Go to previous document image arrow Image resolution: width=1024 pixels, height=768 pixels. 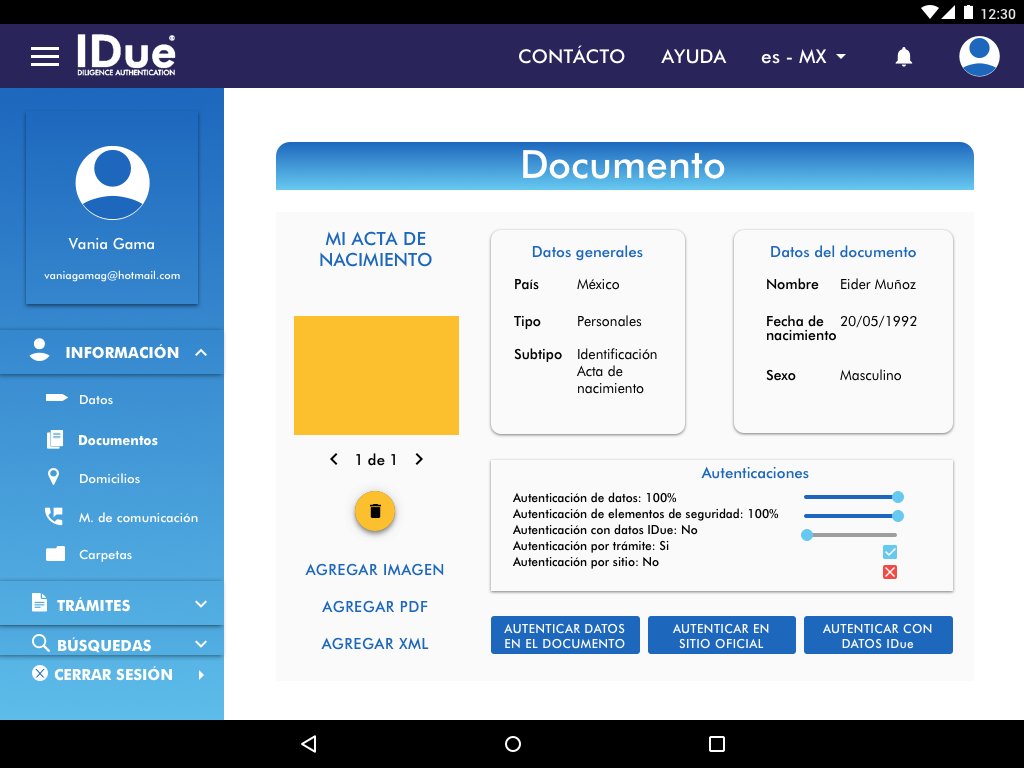tap(334, 460)
